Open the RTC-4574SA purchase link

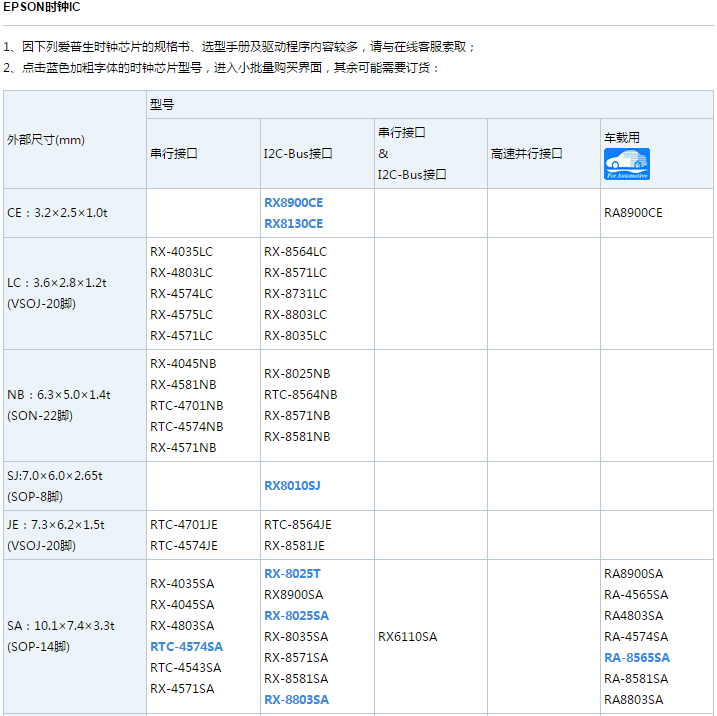tap(186, 647)
